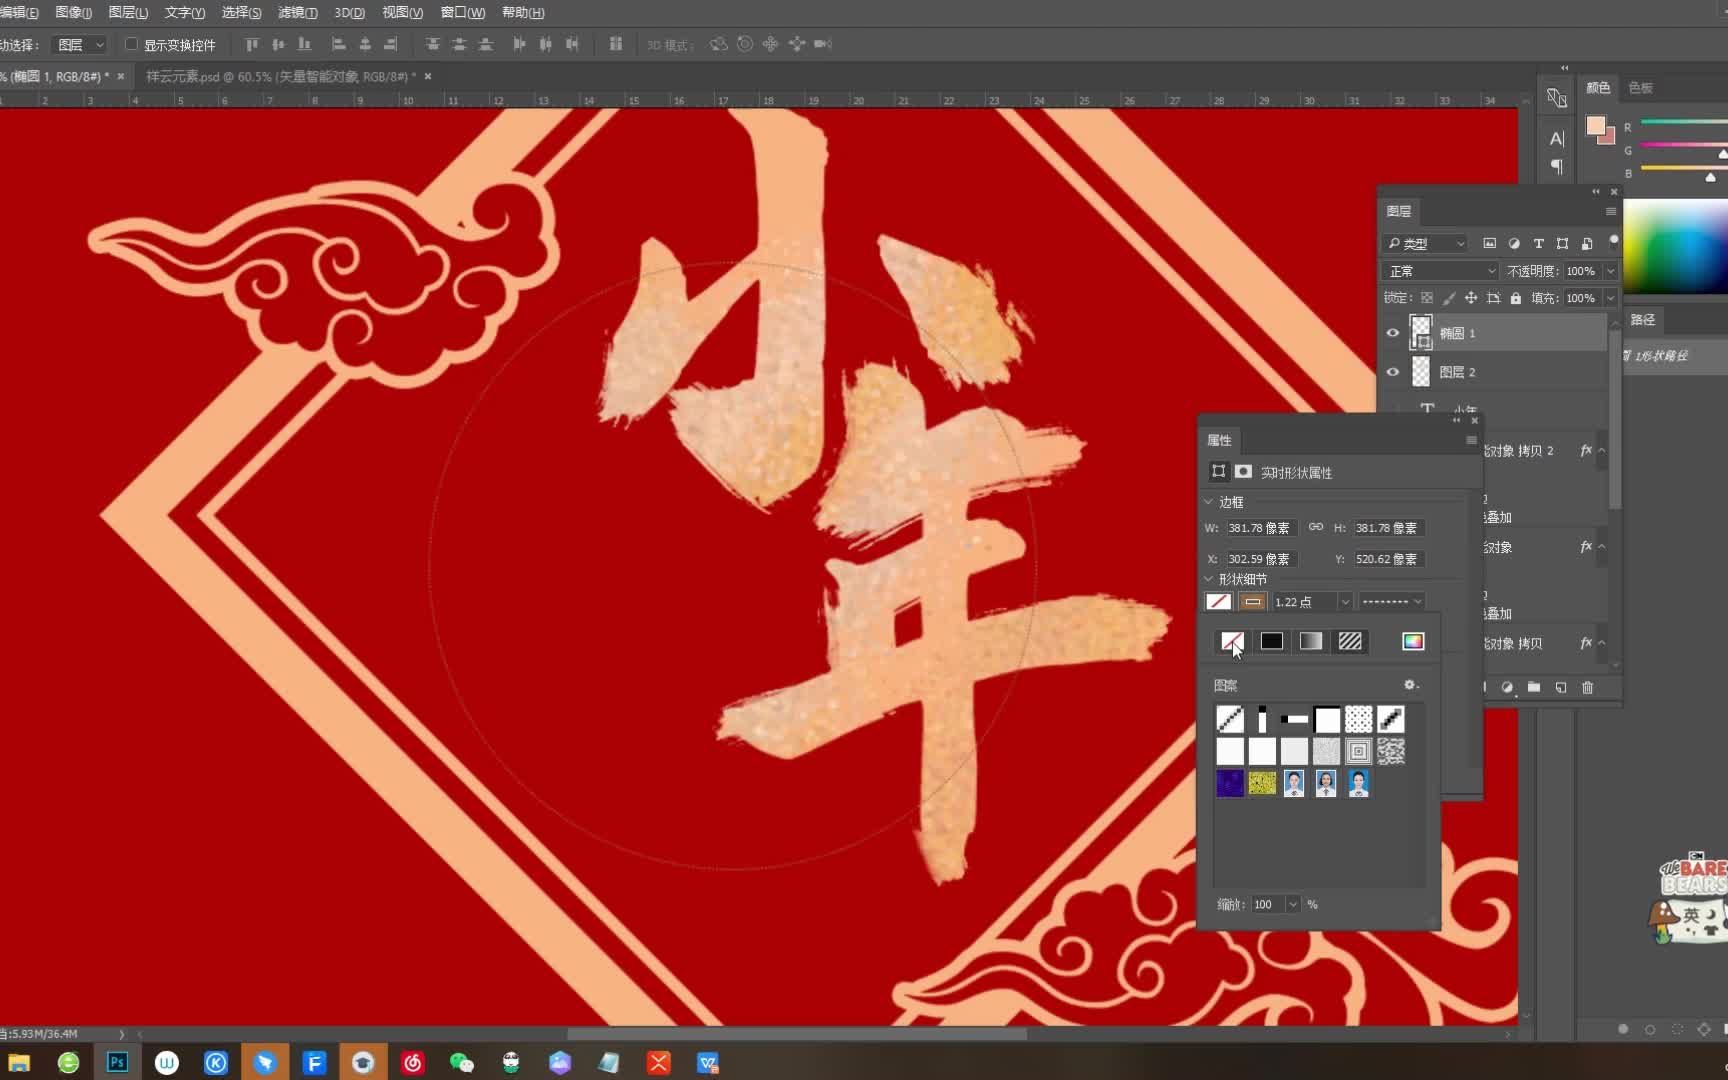The height and width of the screenshot is (1080, 1728).
Task: Pick the pattern stroke fill option
Action: point(1350,641)
